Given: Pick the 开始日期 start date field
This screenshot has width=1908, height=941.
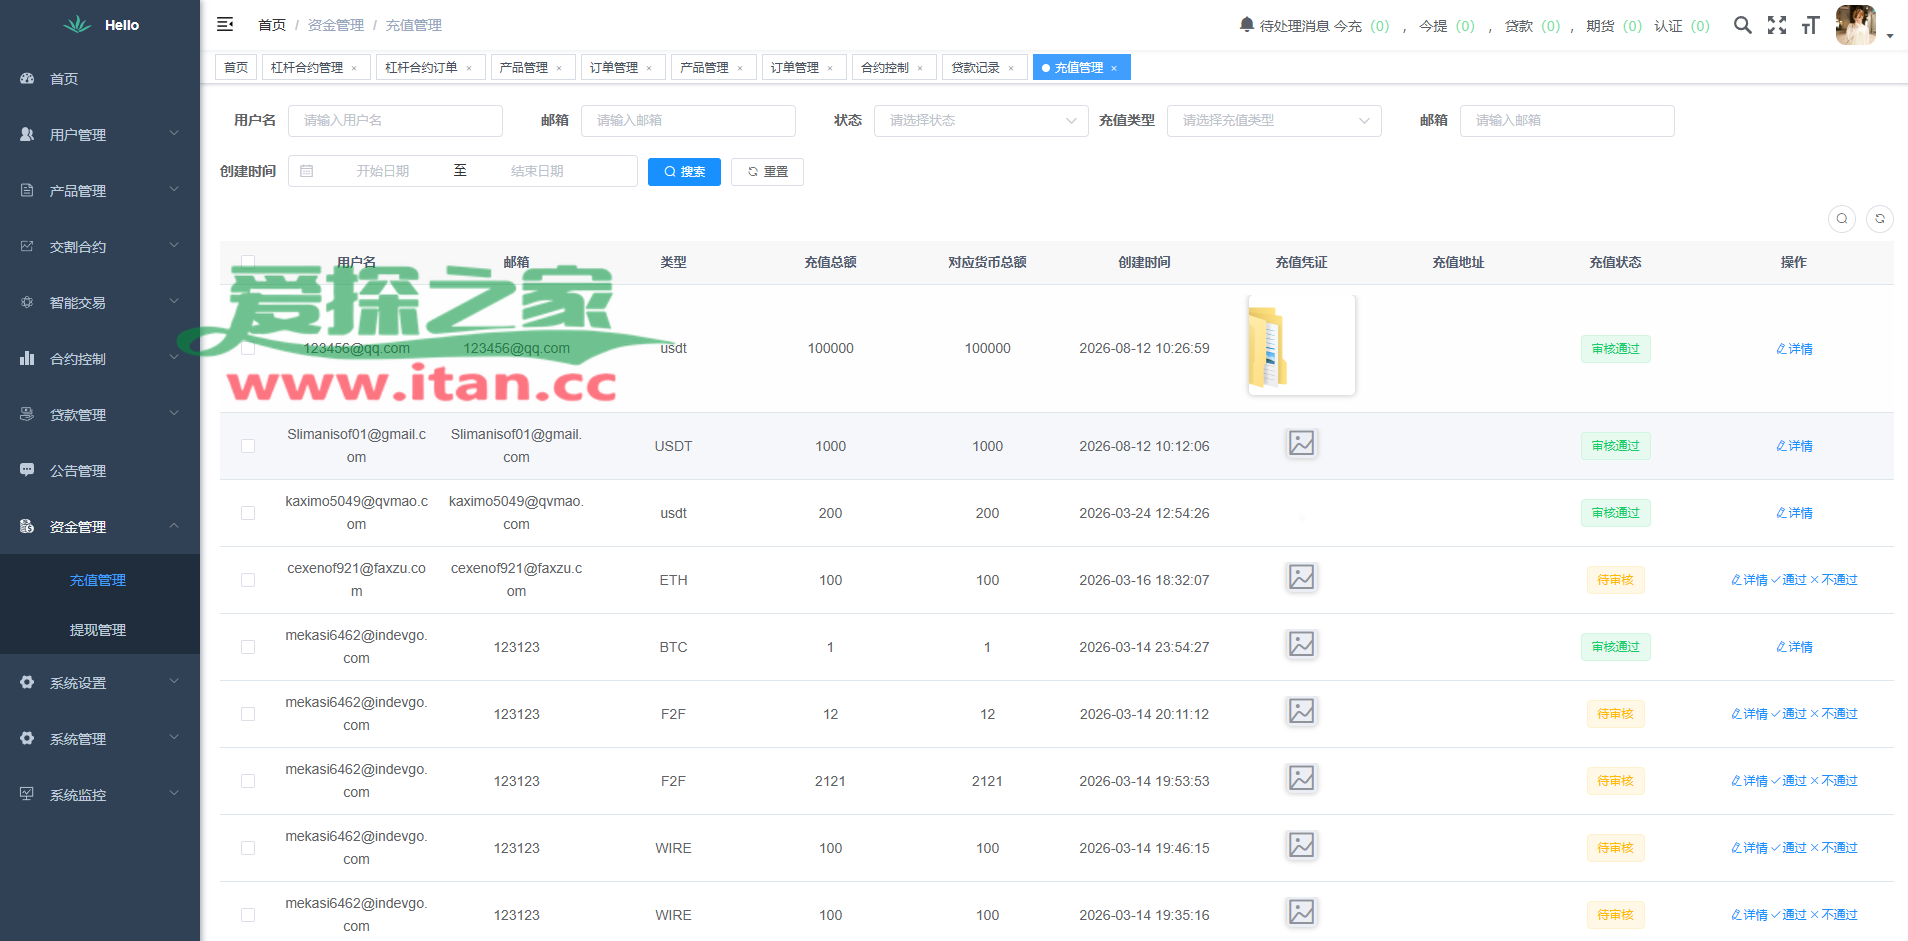Looking at the screenshot, I should (383, 171).
